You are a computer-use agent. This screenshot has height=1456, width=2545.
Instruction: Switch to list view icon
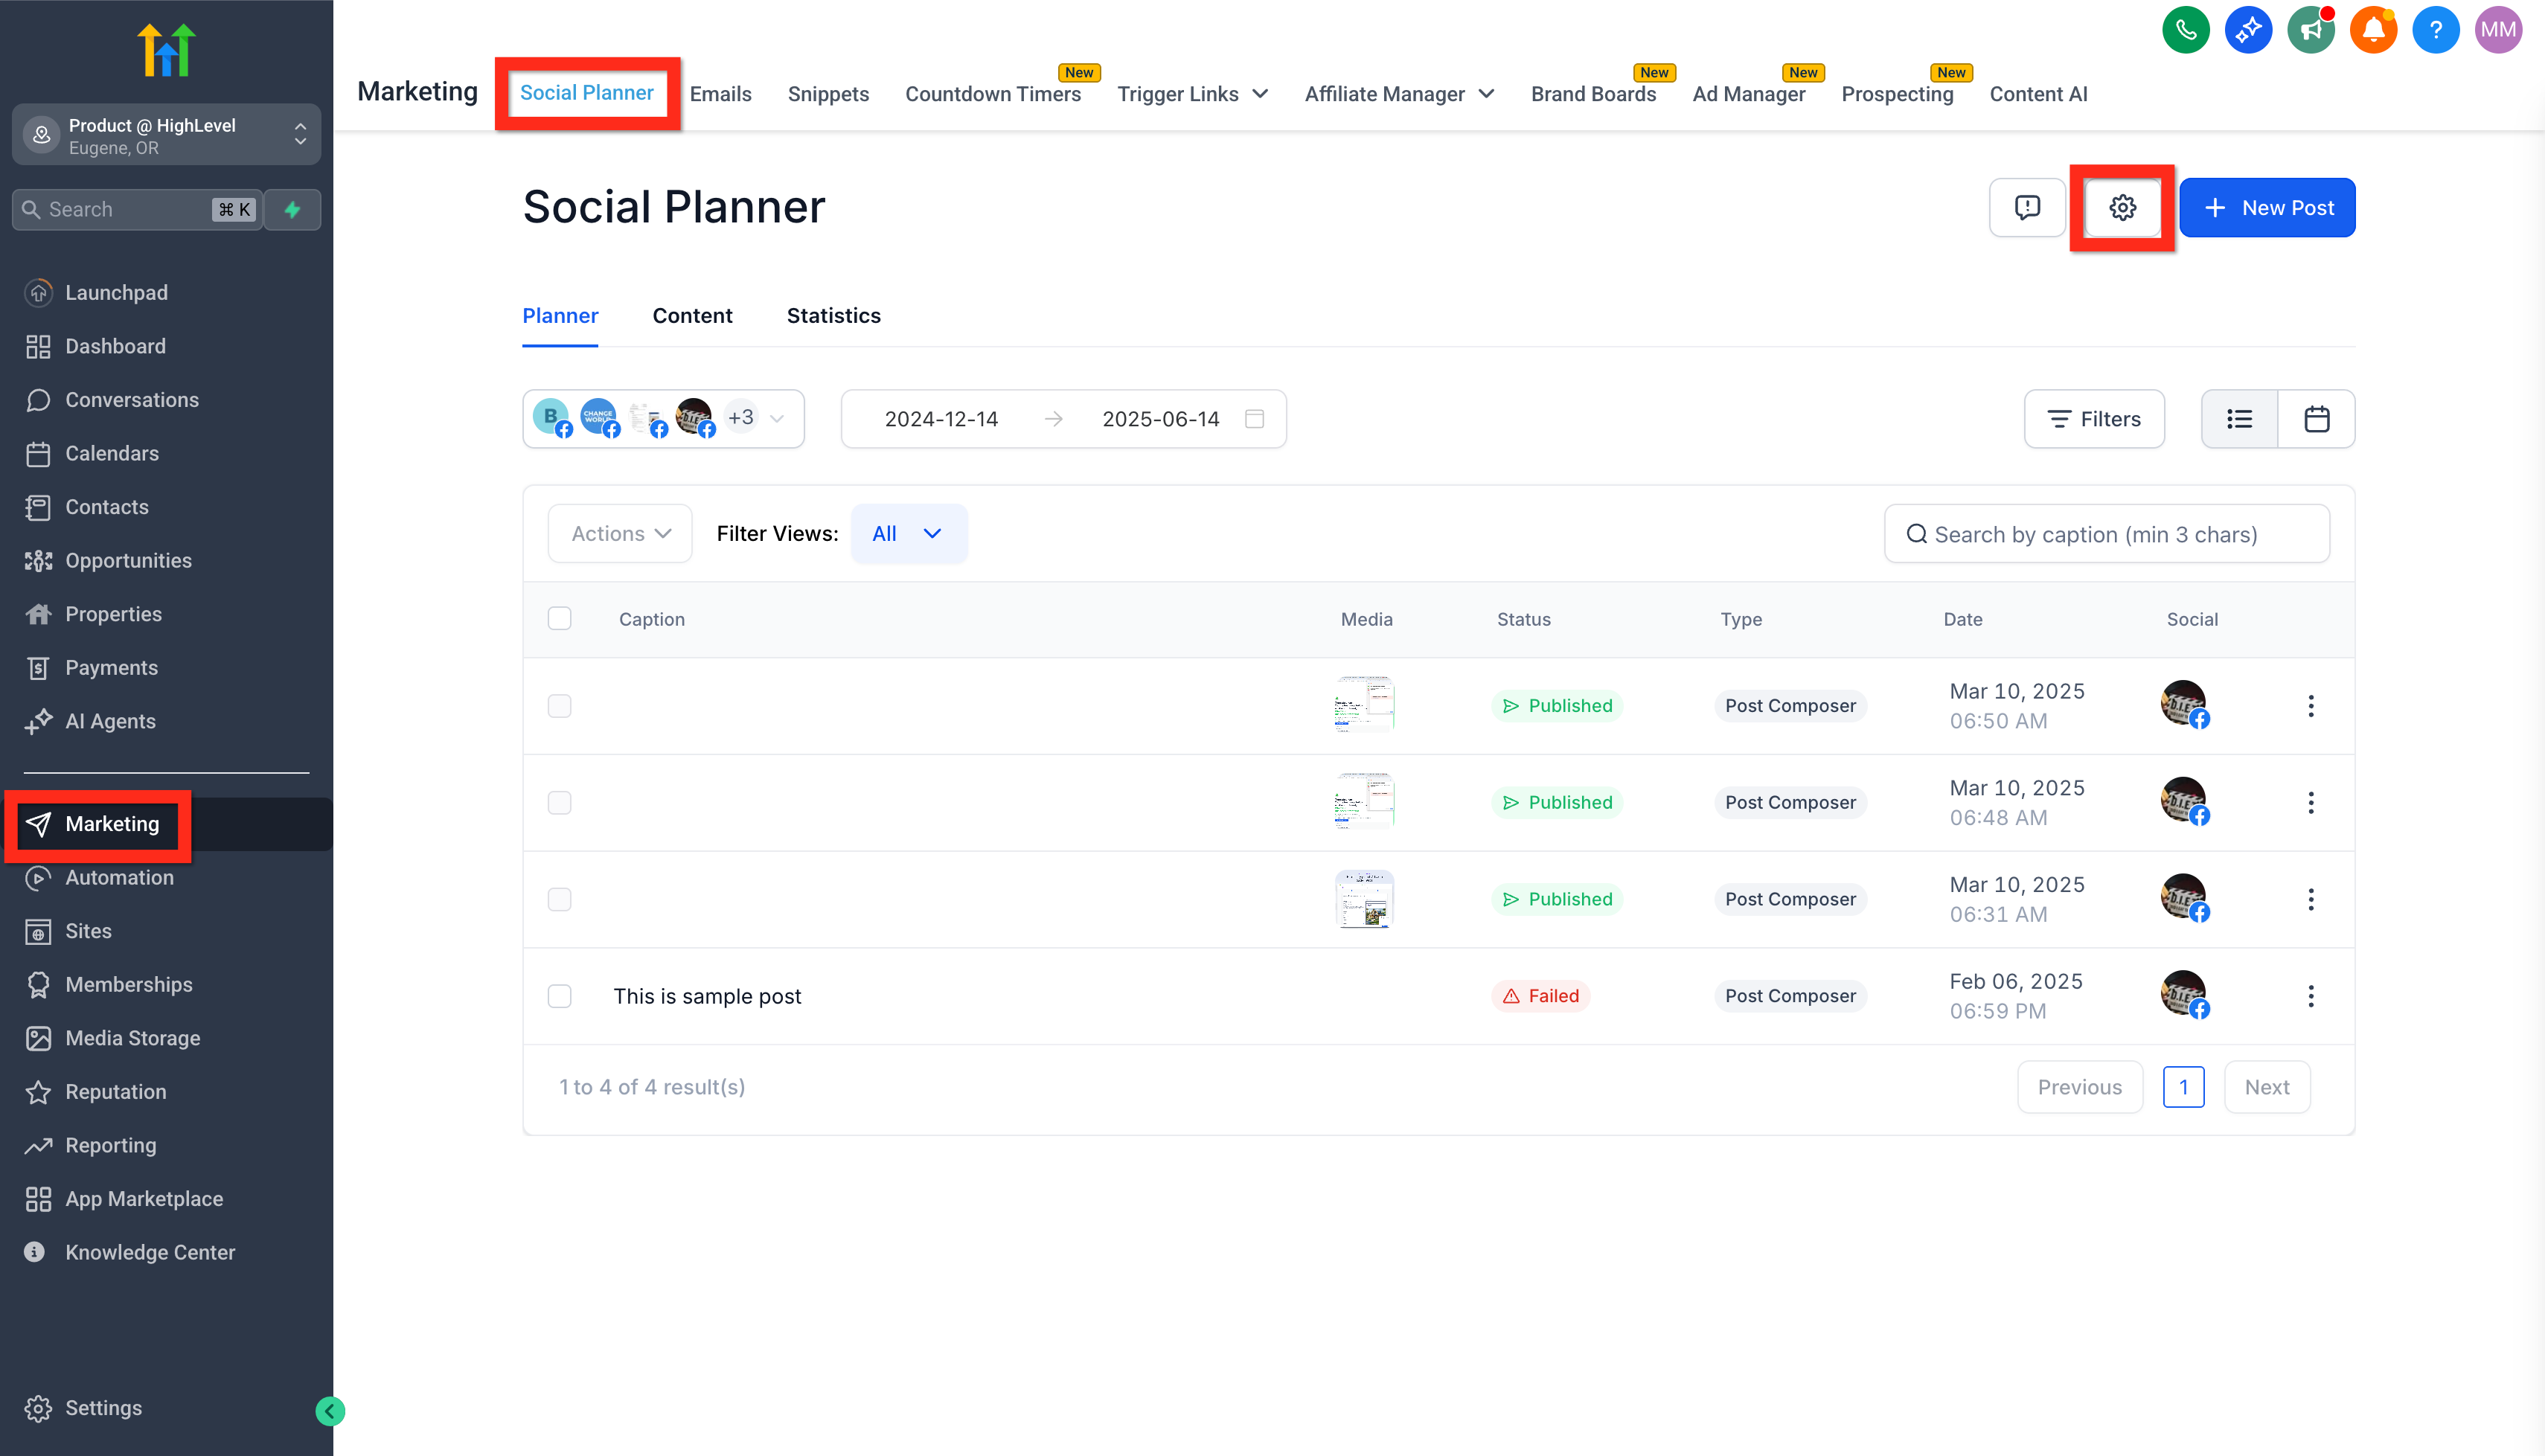tap(2240, 419)
